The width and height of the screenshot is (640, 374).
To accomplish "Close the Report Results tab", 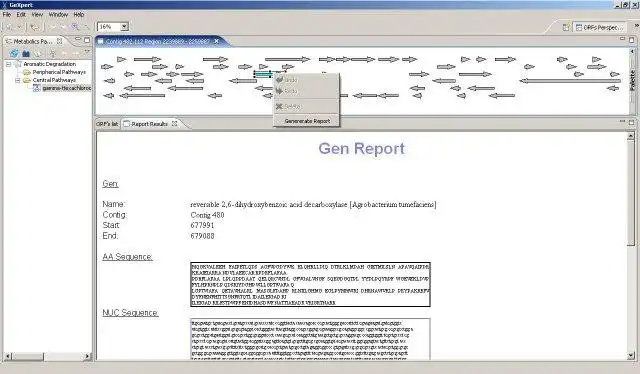I will tap(175, 123).
